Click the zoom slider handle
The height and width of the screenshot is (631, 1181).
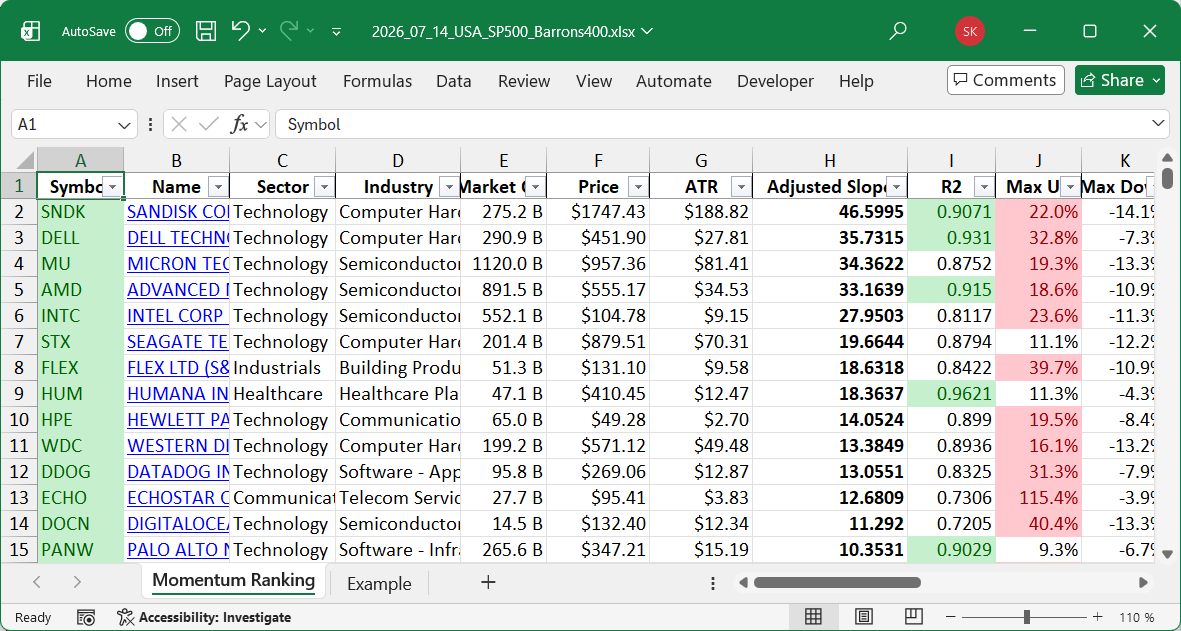pyautogui.click(x=1027, y=617)
